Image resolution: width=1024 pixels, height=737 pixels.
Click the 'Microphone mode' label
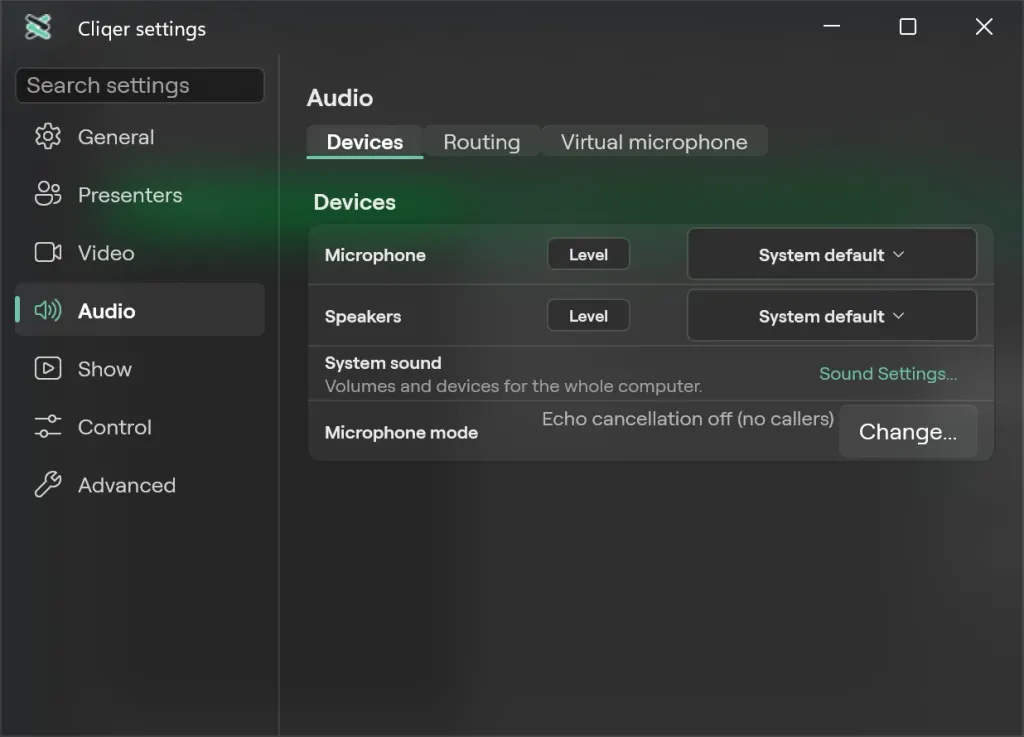point(401,432)
